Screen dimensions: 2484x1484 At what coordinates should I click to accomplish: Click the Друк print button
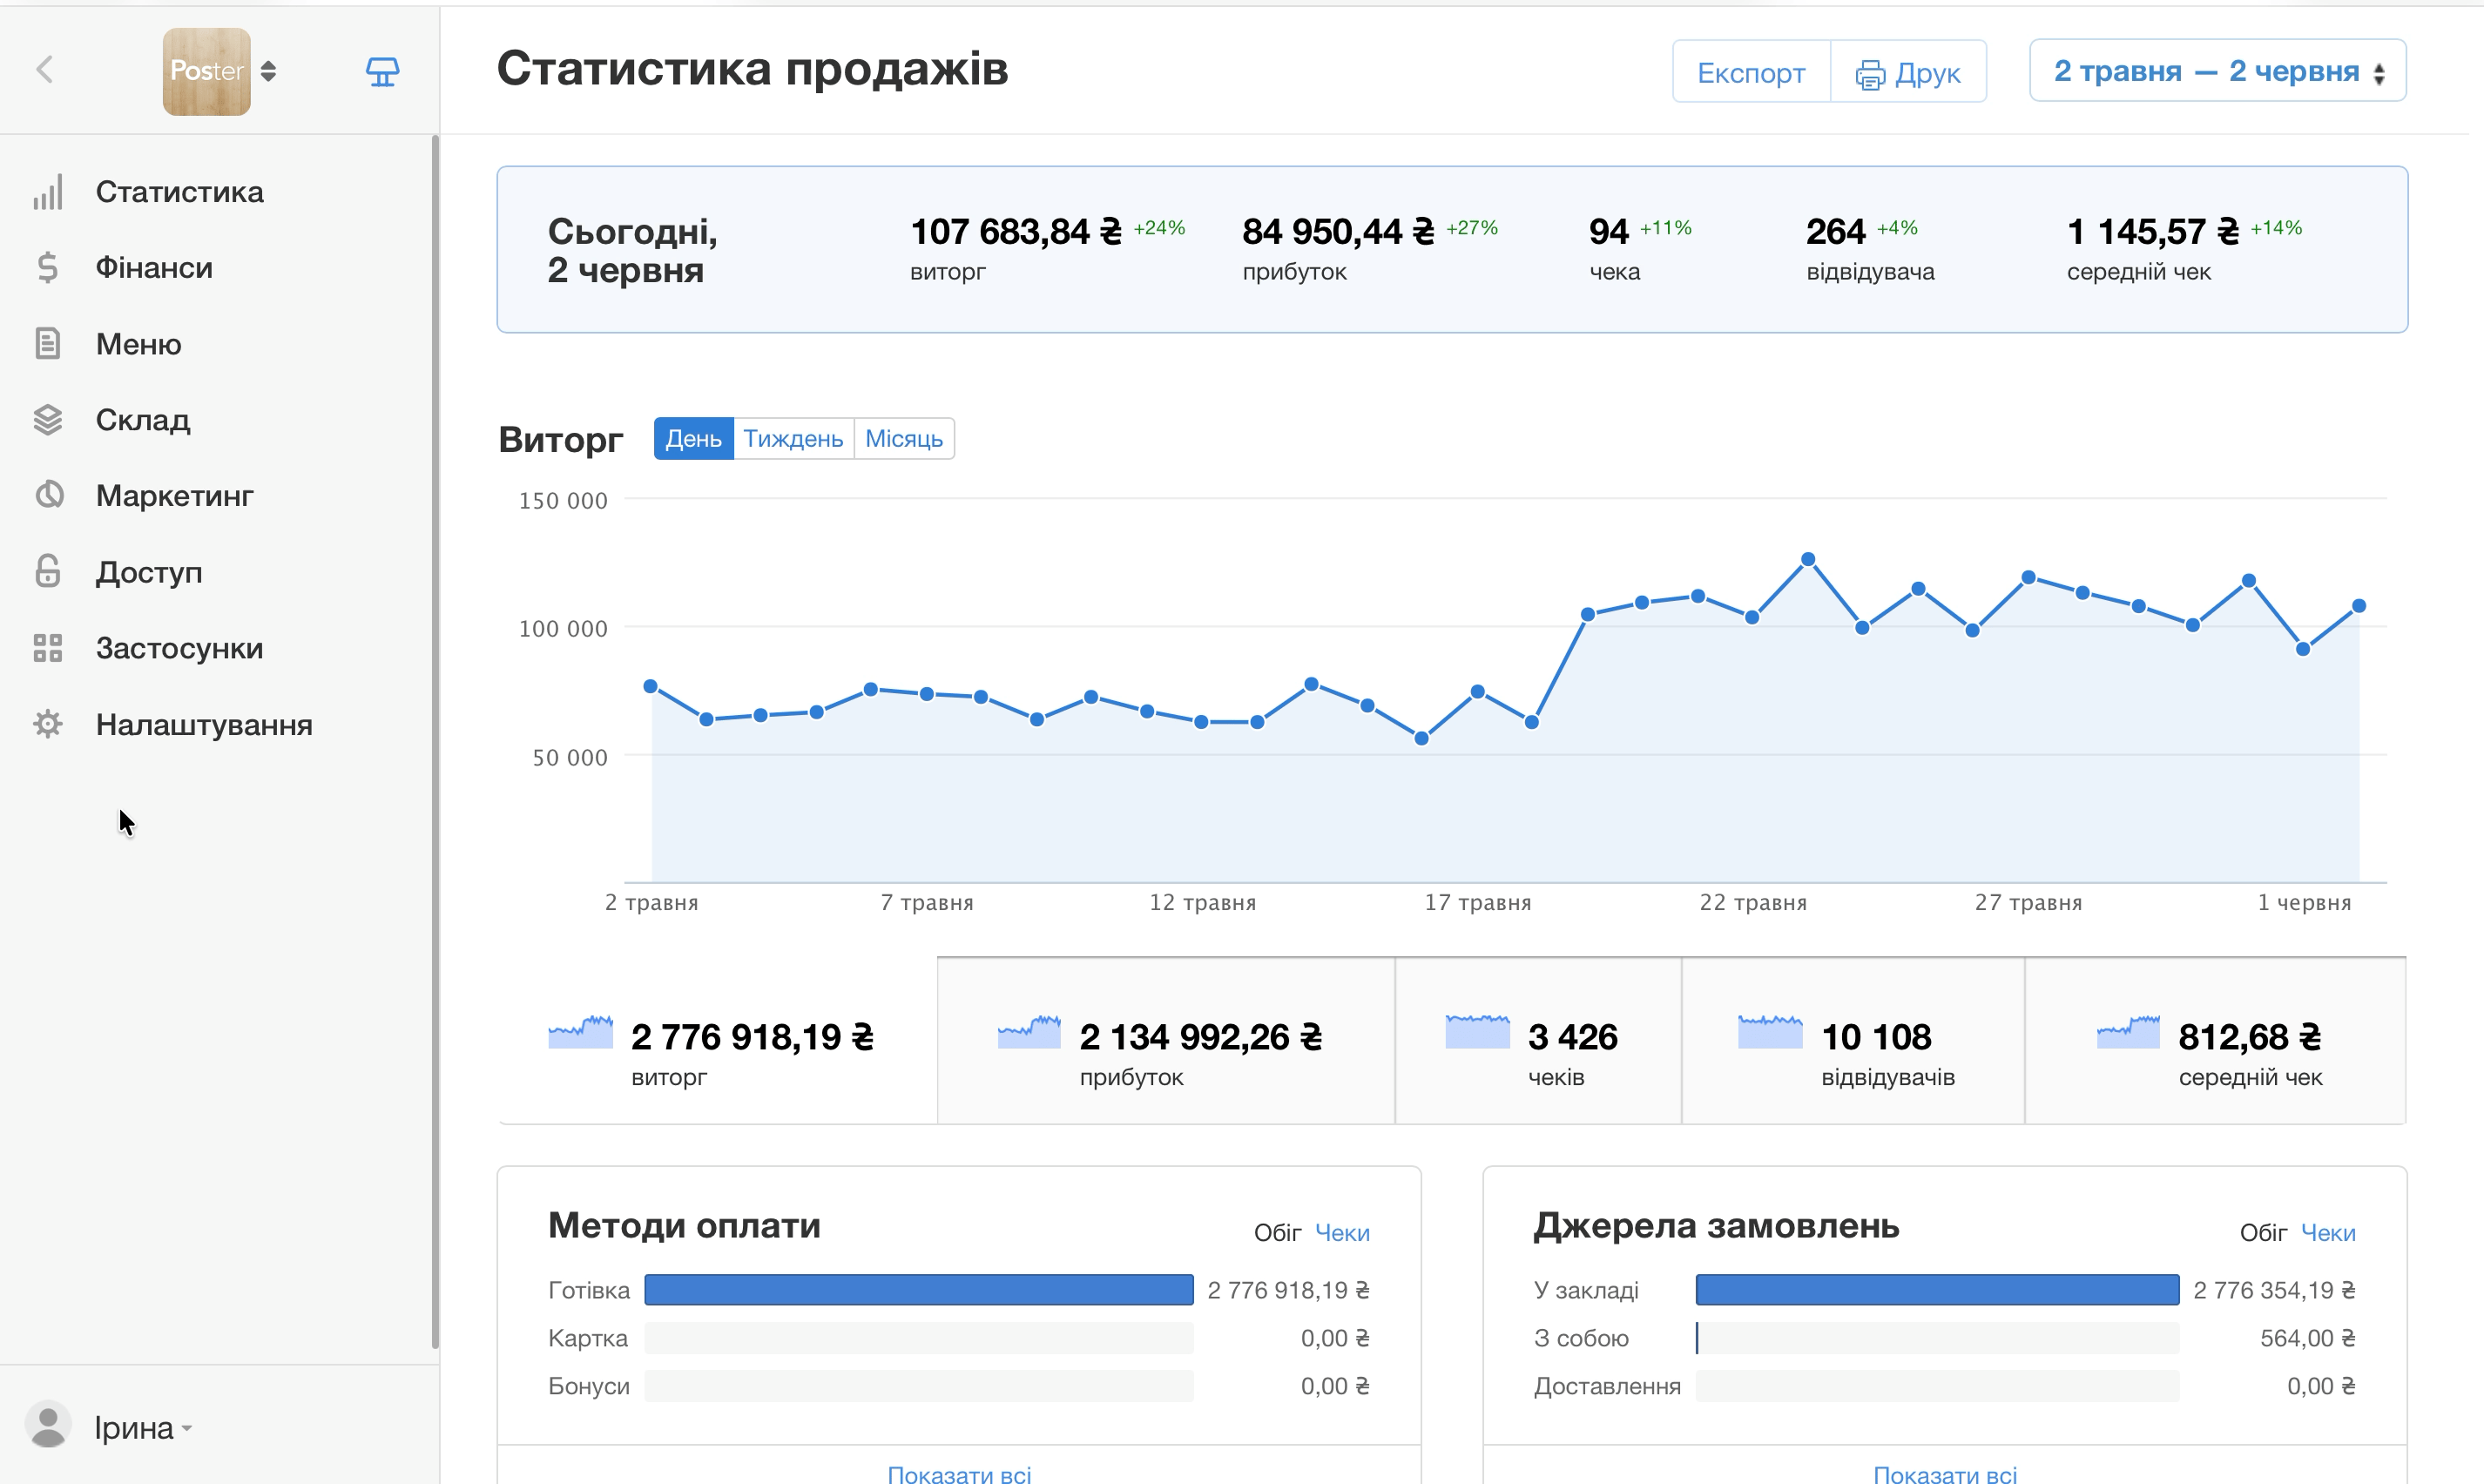click(x=1908, y=72)
